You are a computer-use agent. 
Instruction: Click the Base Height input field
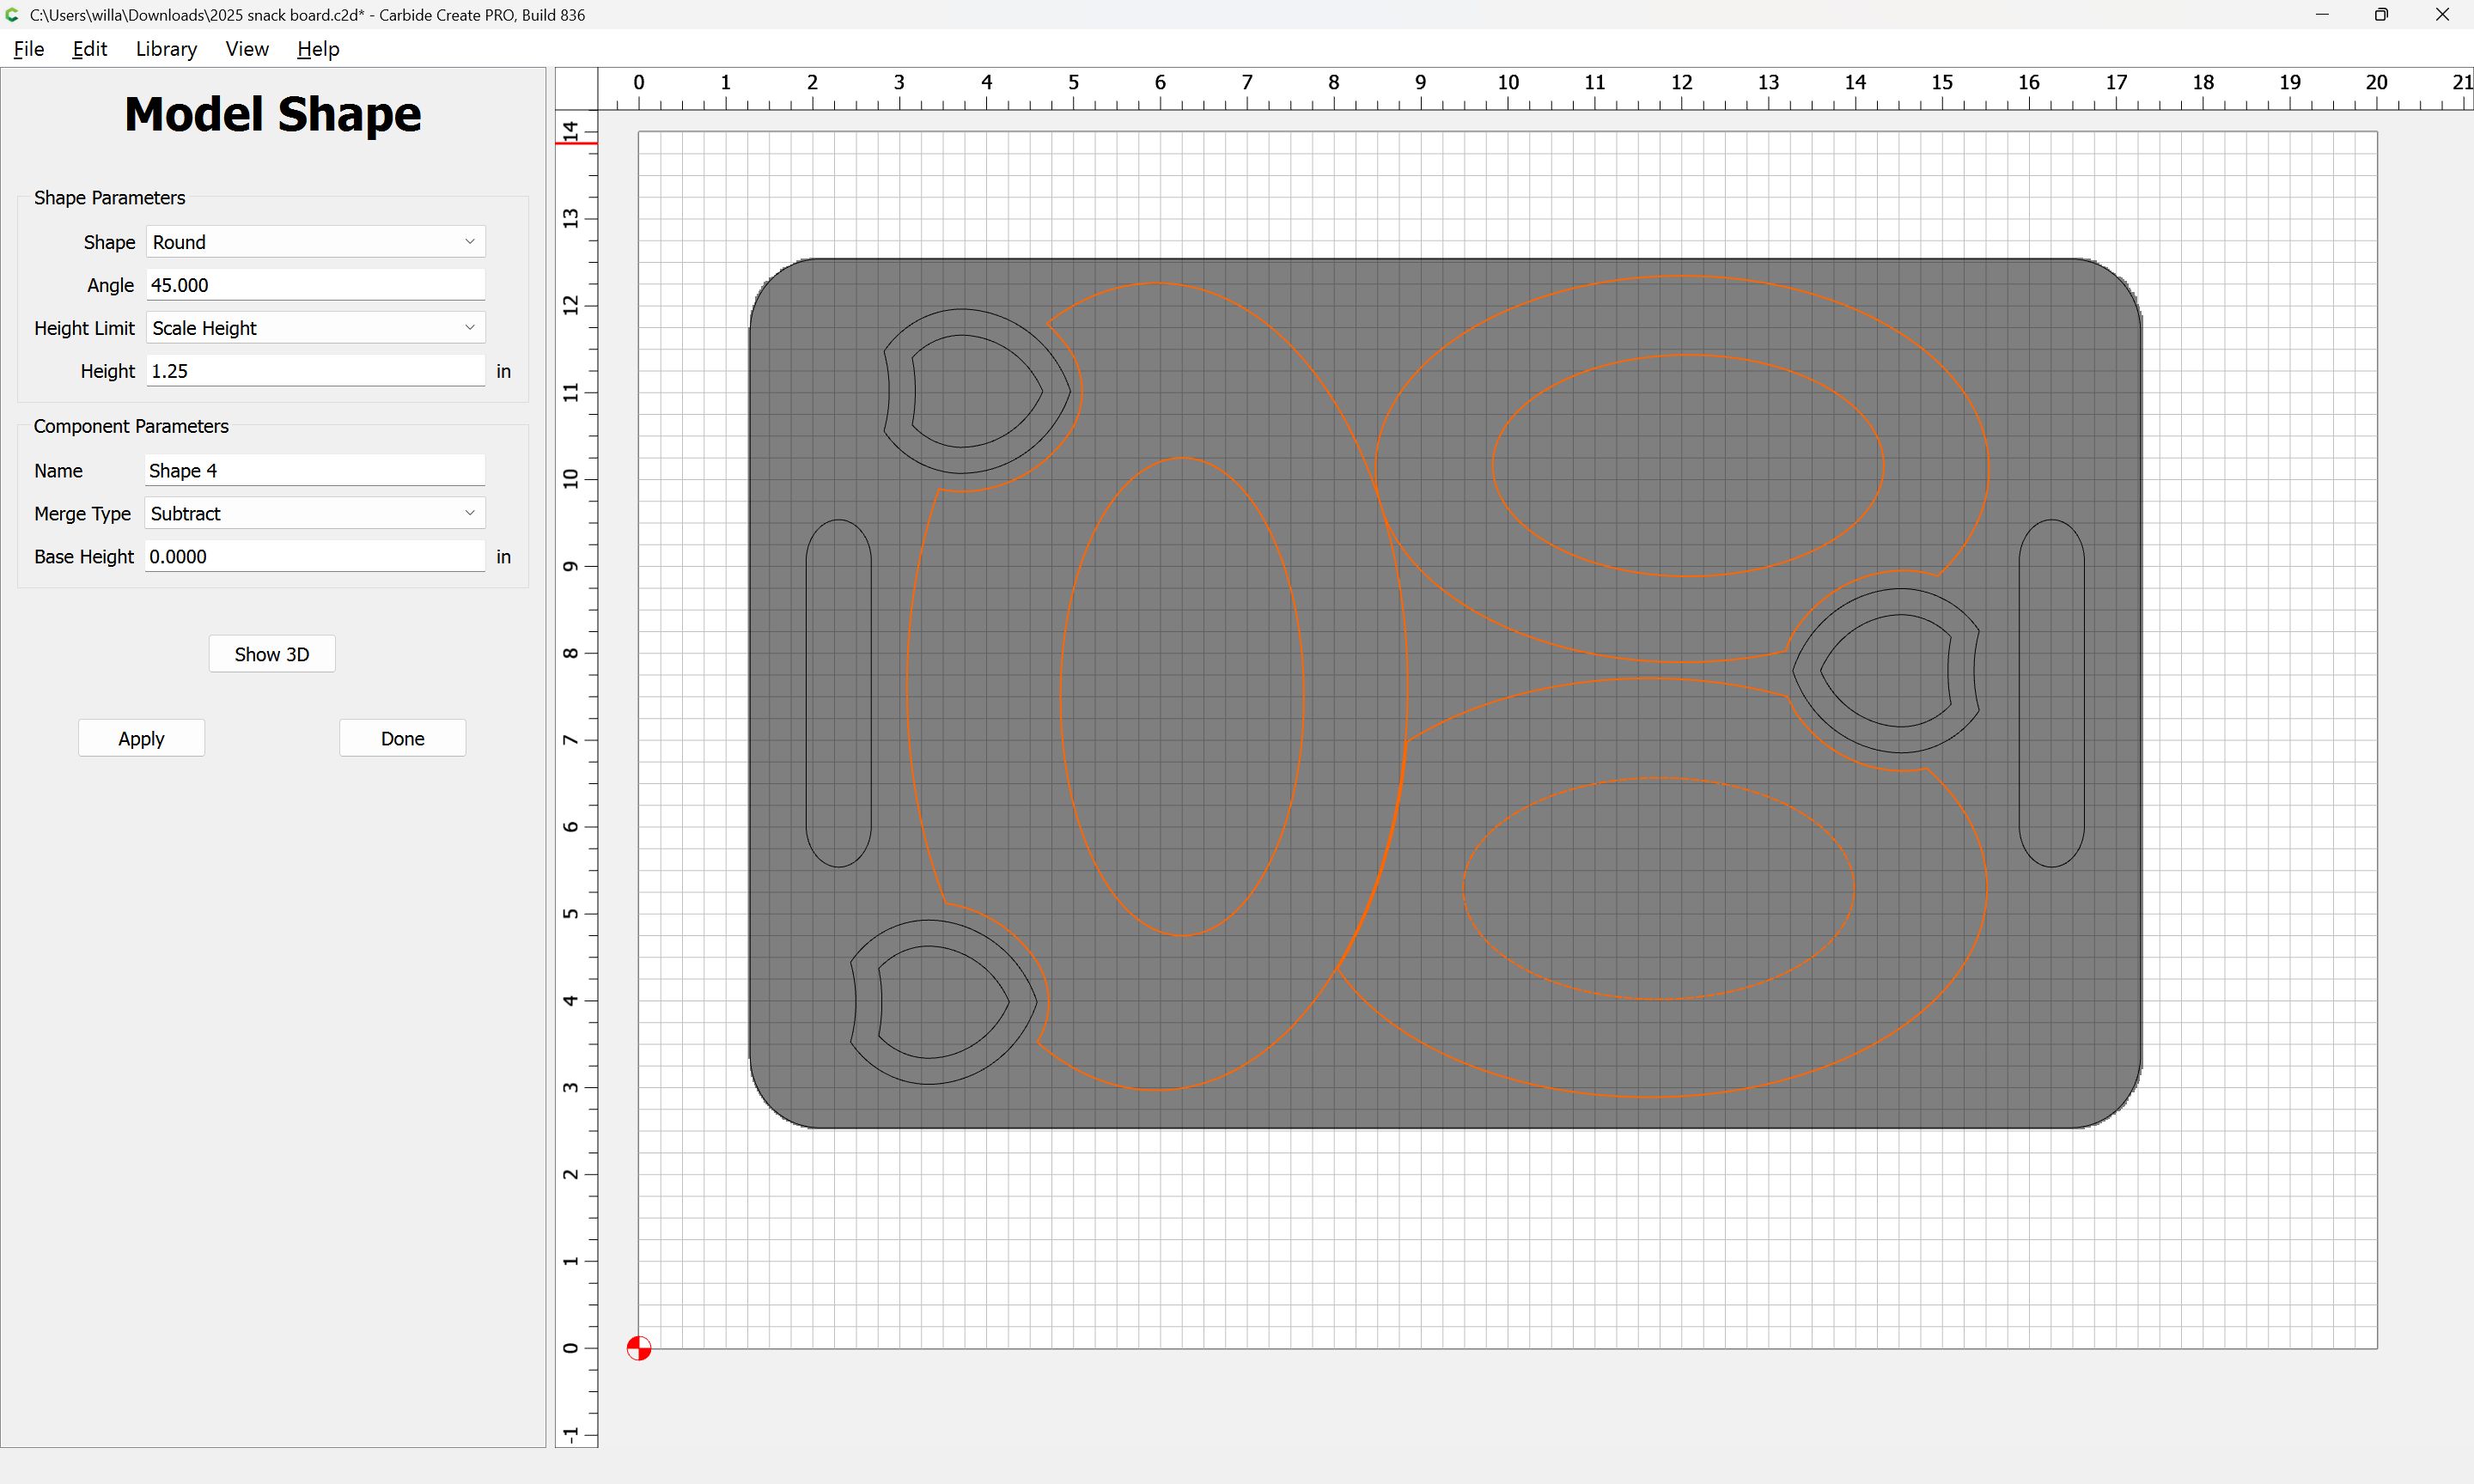(x=315, y=556)
